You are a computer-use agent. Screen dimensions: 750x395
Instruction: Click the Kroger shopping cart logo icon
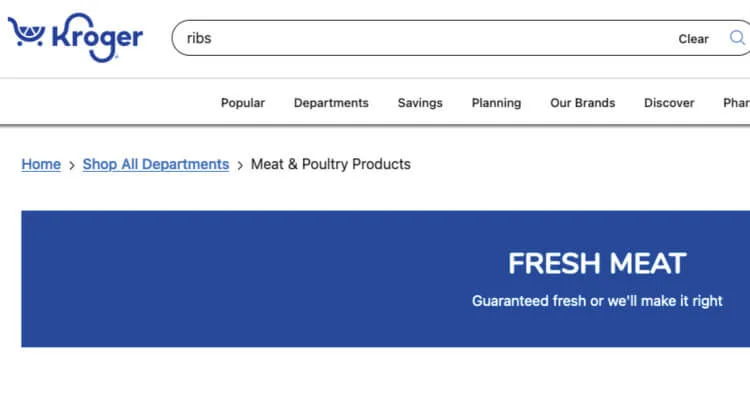(27, 33)
